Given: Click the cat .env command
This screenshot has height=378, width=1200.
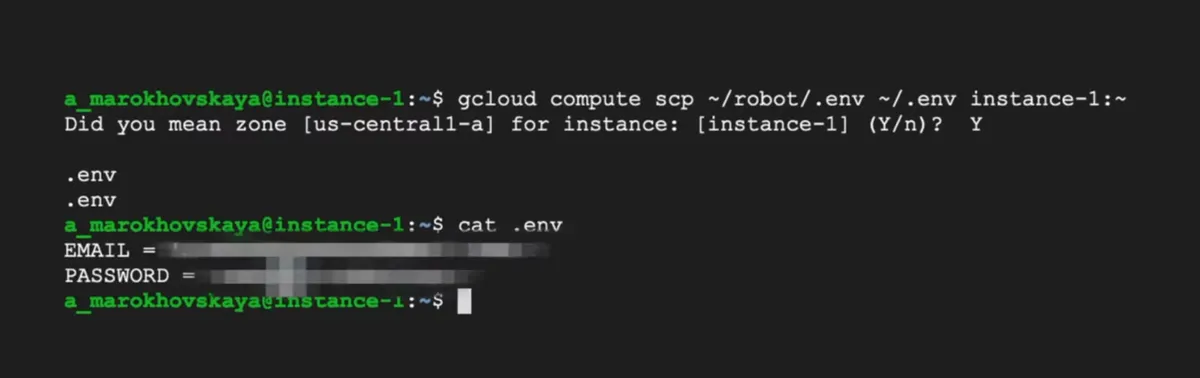Looking at the screenshot, I should click(x=510, y=225).
